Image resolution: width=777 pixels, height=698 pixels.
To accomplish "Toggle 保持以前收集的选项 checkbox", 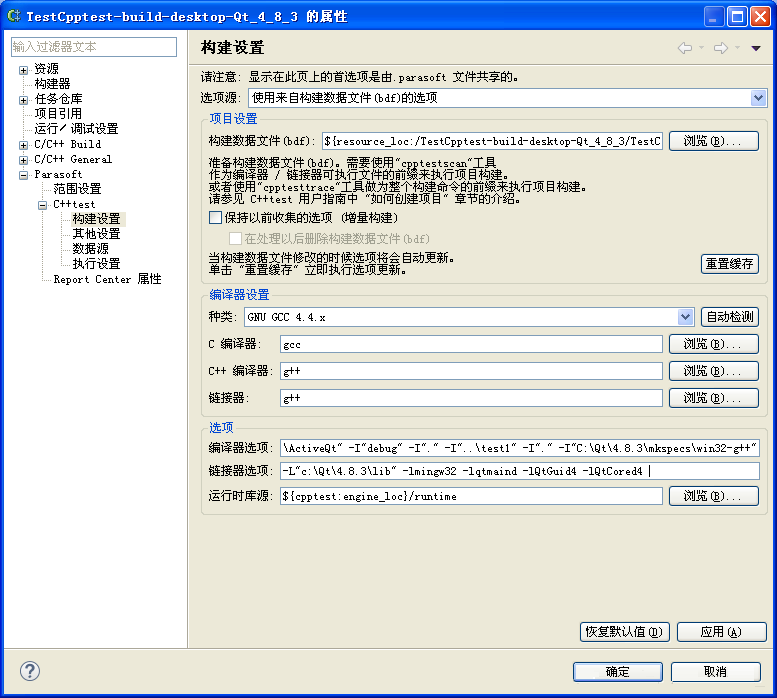I will click(215, 217).
